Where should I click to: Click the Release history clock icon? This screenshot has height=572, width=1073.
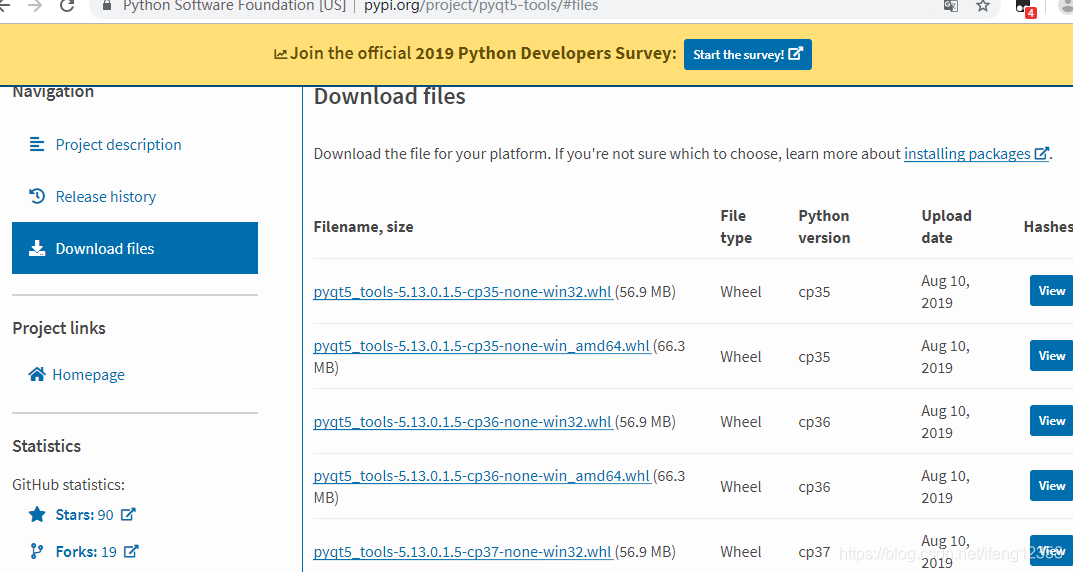pos(37,196)
